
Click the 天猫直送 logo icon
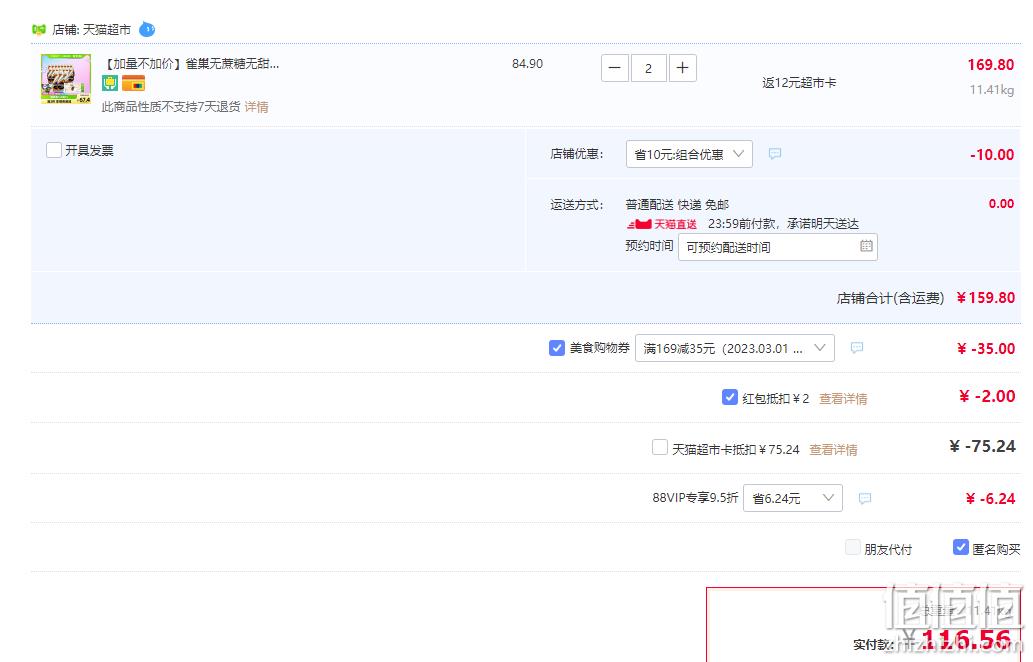click(661, 224)
